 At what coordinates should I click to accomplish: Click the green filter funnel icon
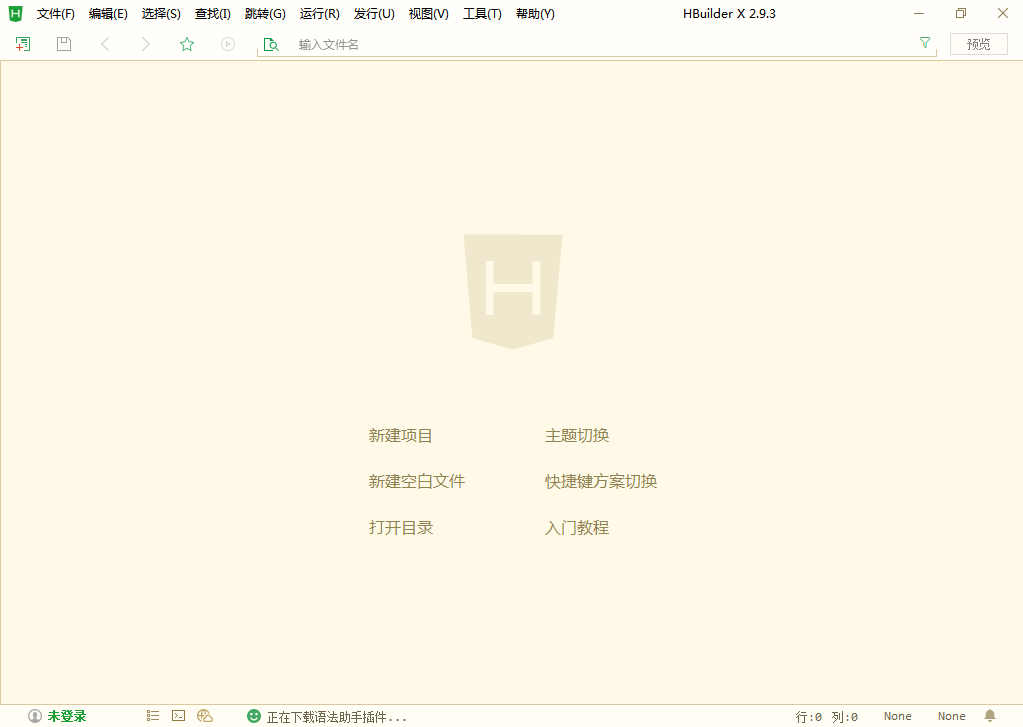click(x=924, y=42)
